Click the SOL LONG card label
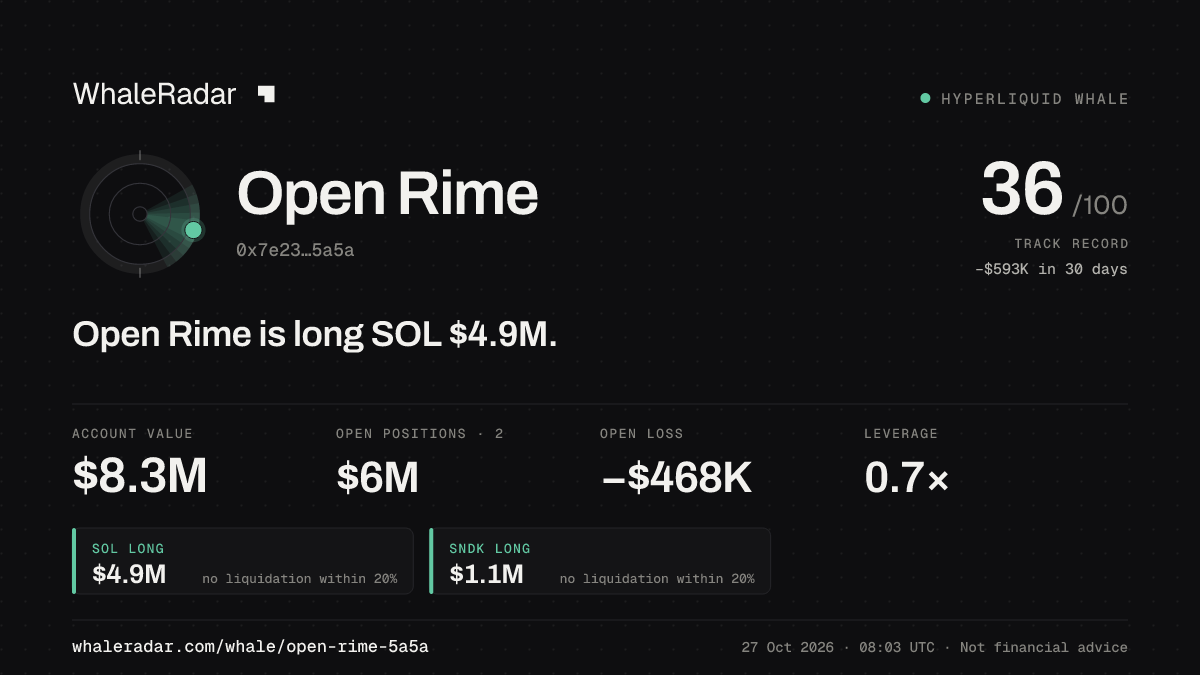 128,549
